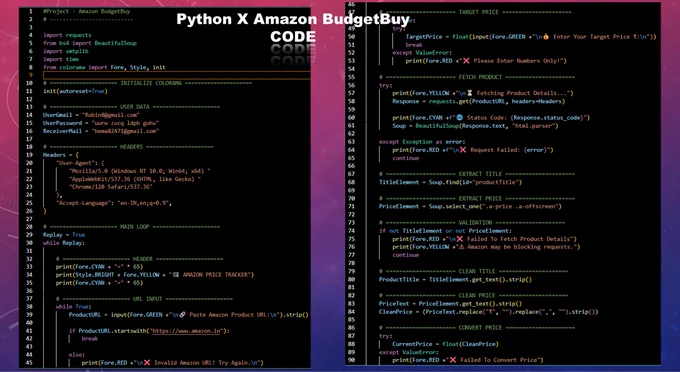Click the "FETCH PRODUCT" section comment
The width and height of the screenshot is (680, 372).
pos(477,77)
